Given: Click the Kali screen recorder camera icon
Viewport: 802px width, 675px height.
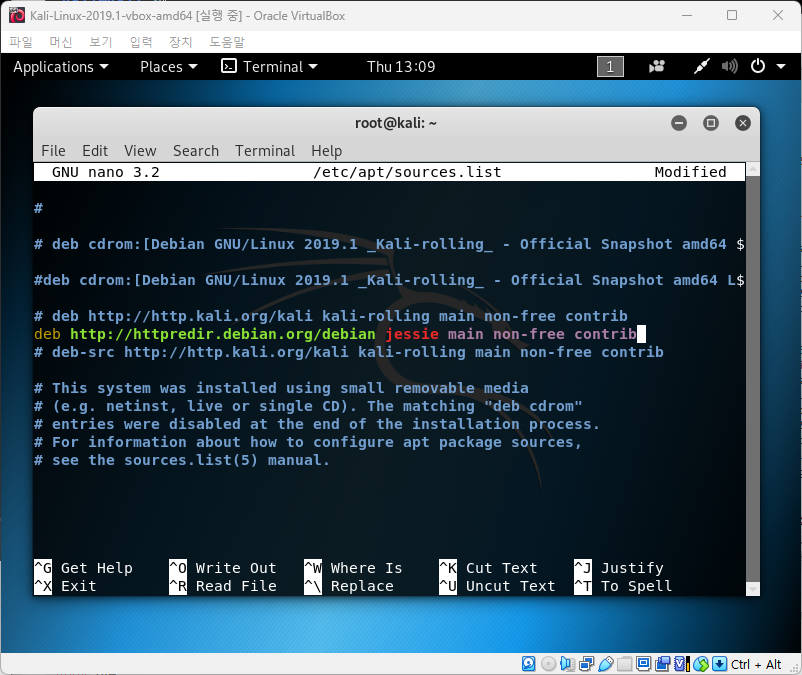Looking at the screenshot, I should point(657,66).
